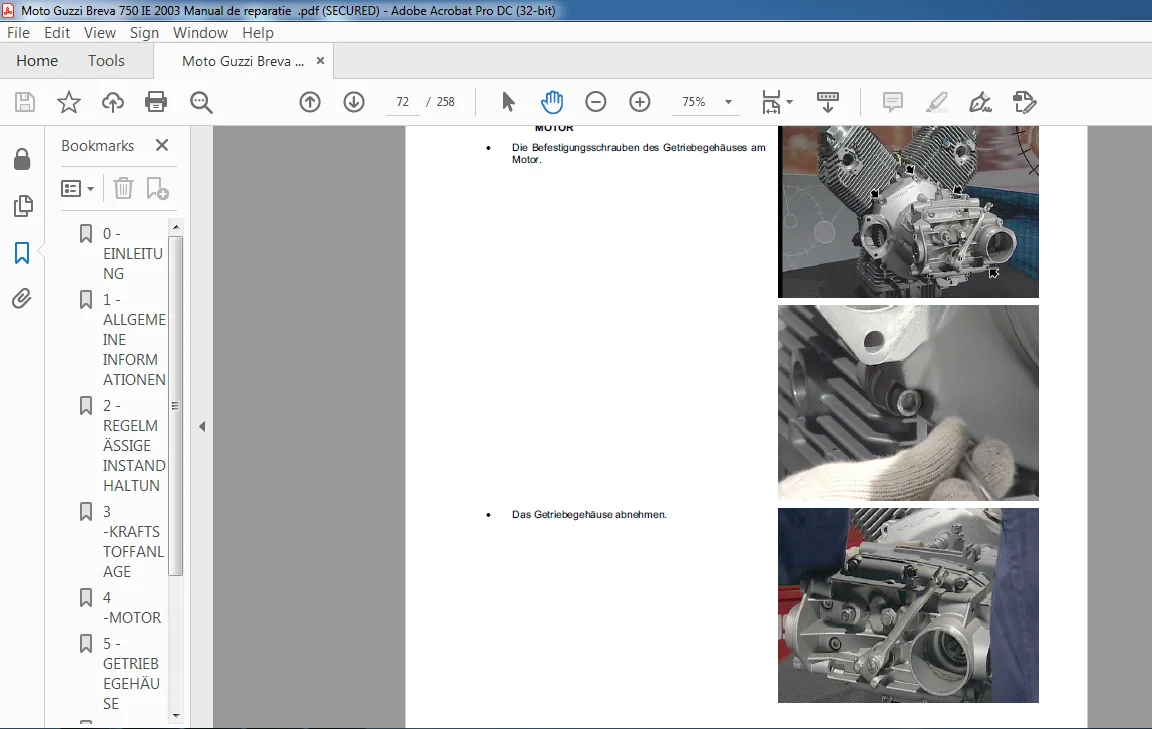Click the Bookmarks panel heading
This screenshot has height=729, width=1152.
coord(98,146)
